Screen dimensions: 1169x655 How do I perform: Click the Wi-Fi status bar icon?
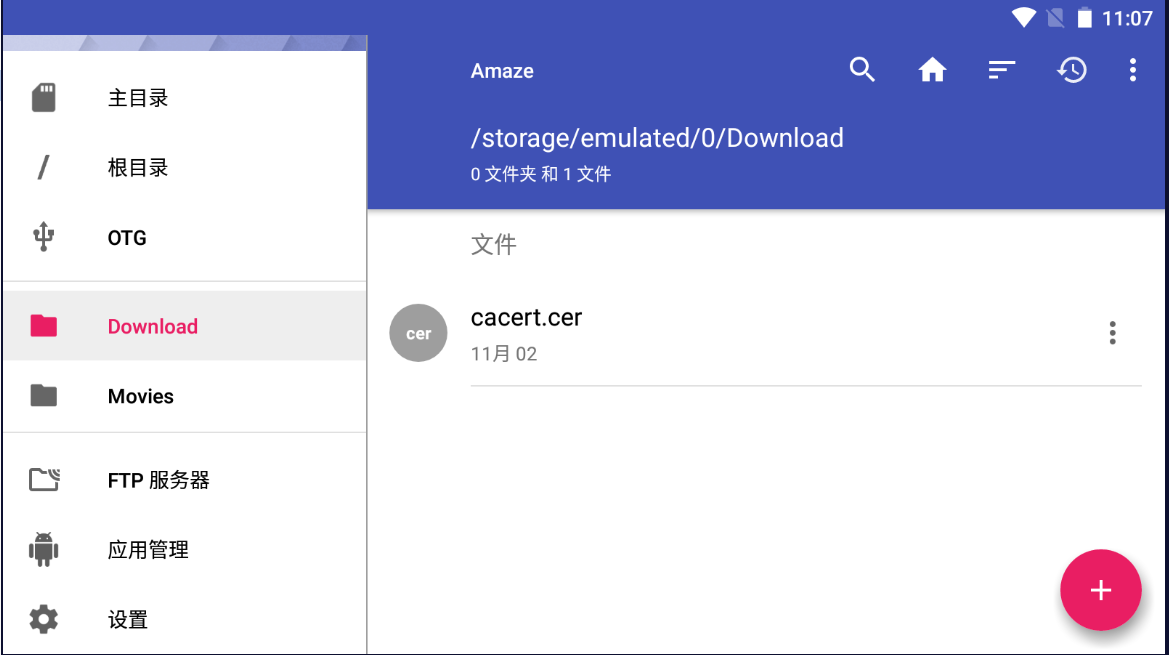tap(1023, 18)
